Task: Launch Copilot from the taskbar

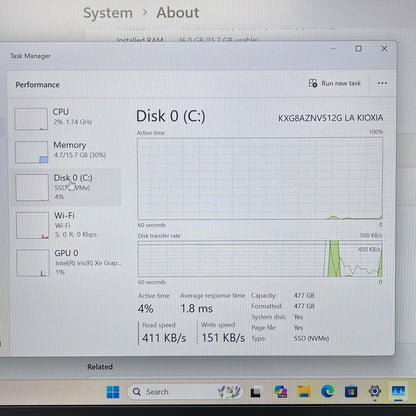Action: click(x=280, y=391)
